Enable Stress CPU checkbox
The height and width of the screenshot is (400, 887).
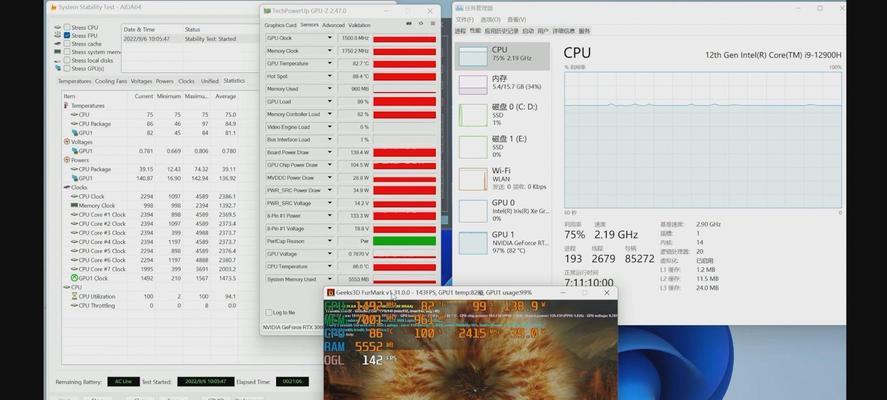[67, 27]
